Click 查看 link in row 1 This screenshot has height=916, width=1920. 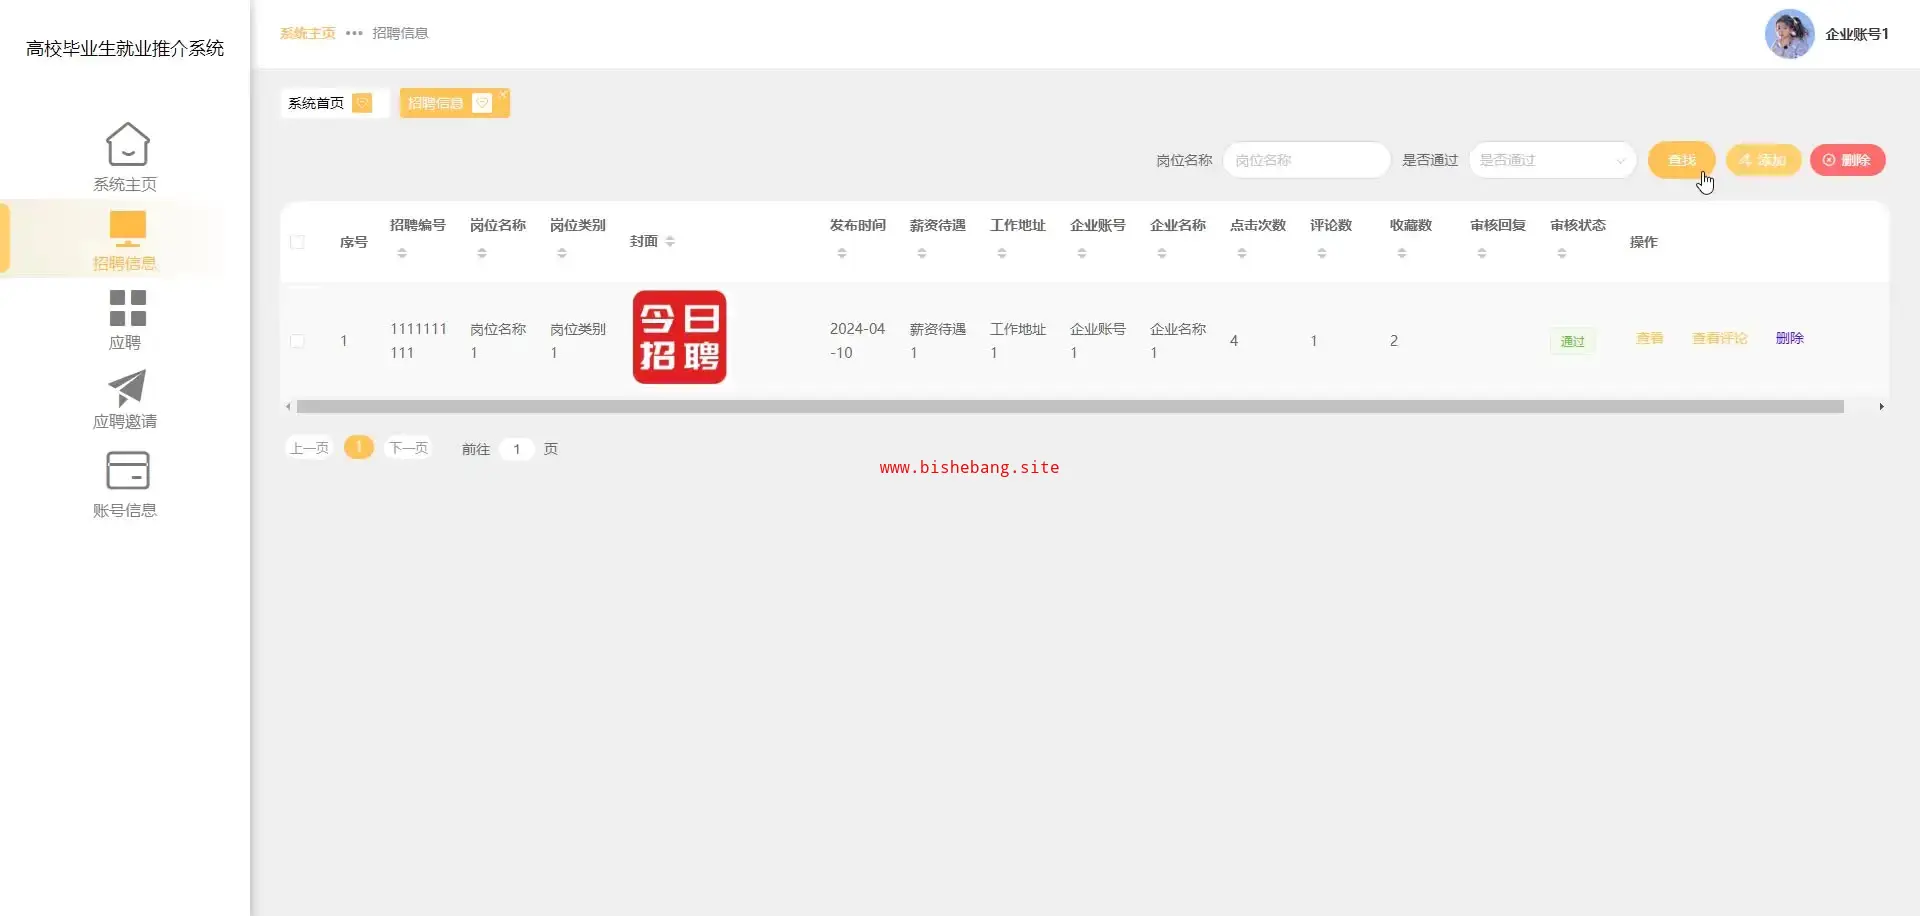(x=1649, y=339)
